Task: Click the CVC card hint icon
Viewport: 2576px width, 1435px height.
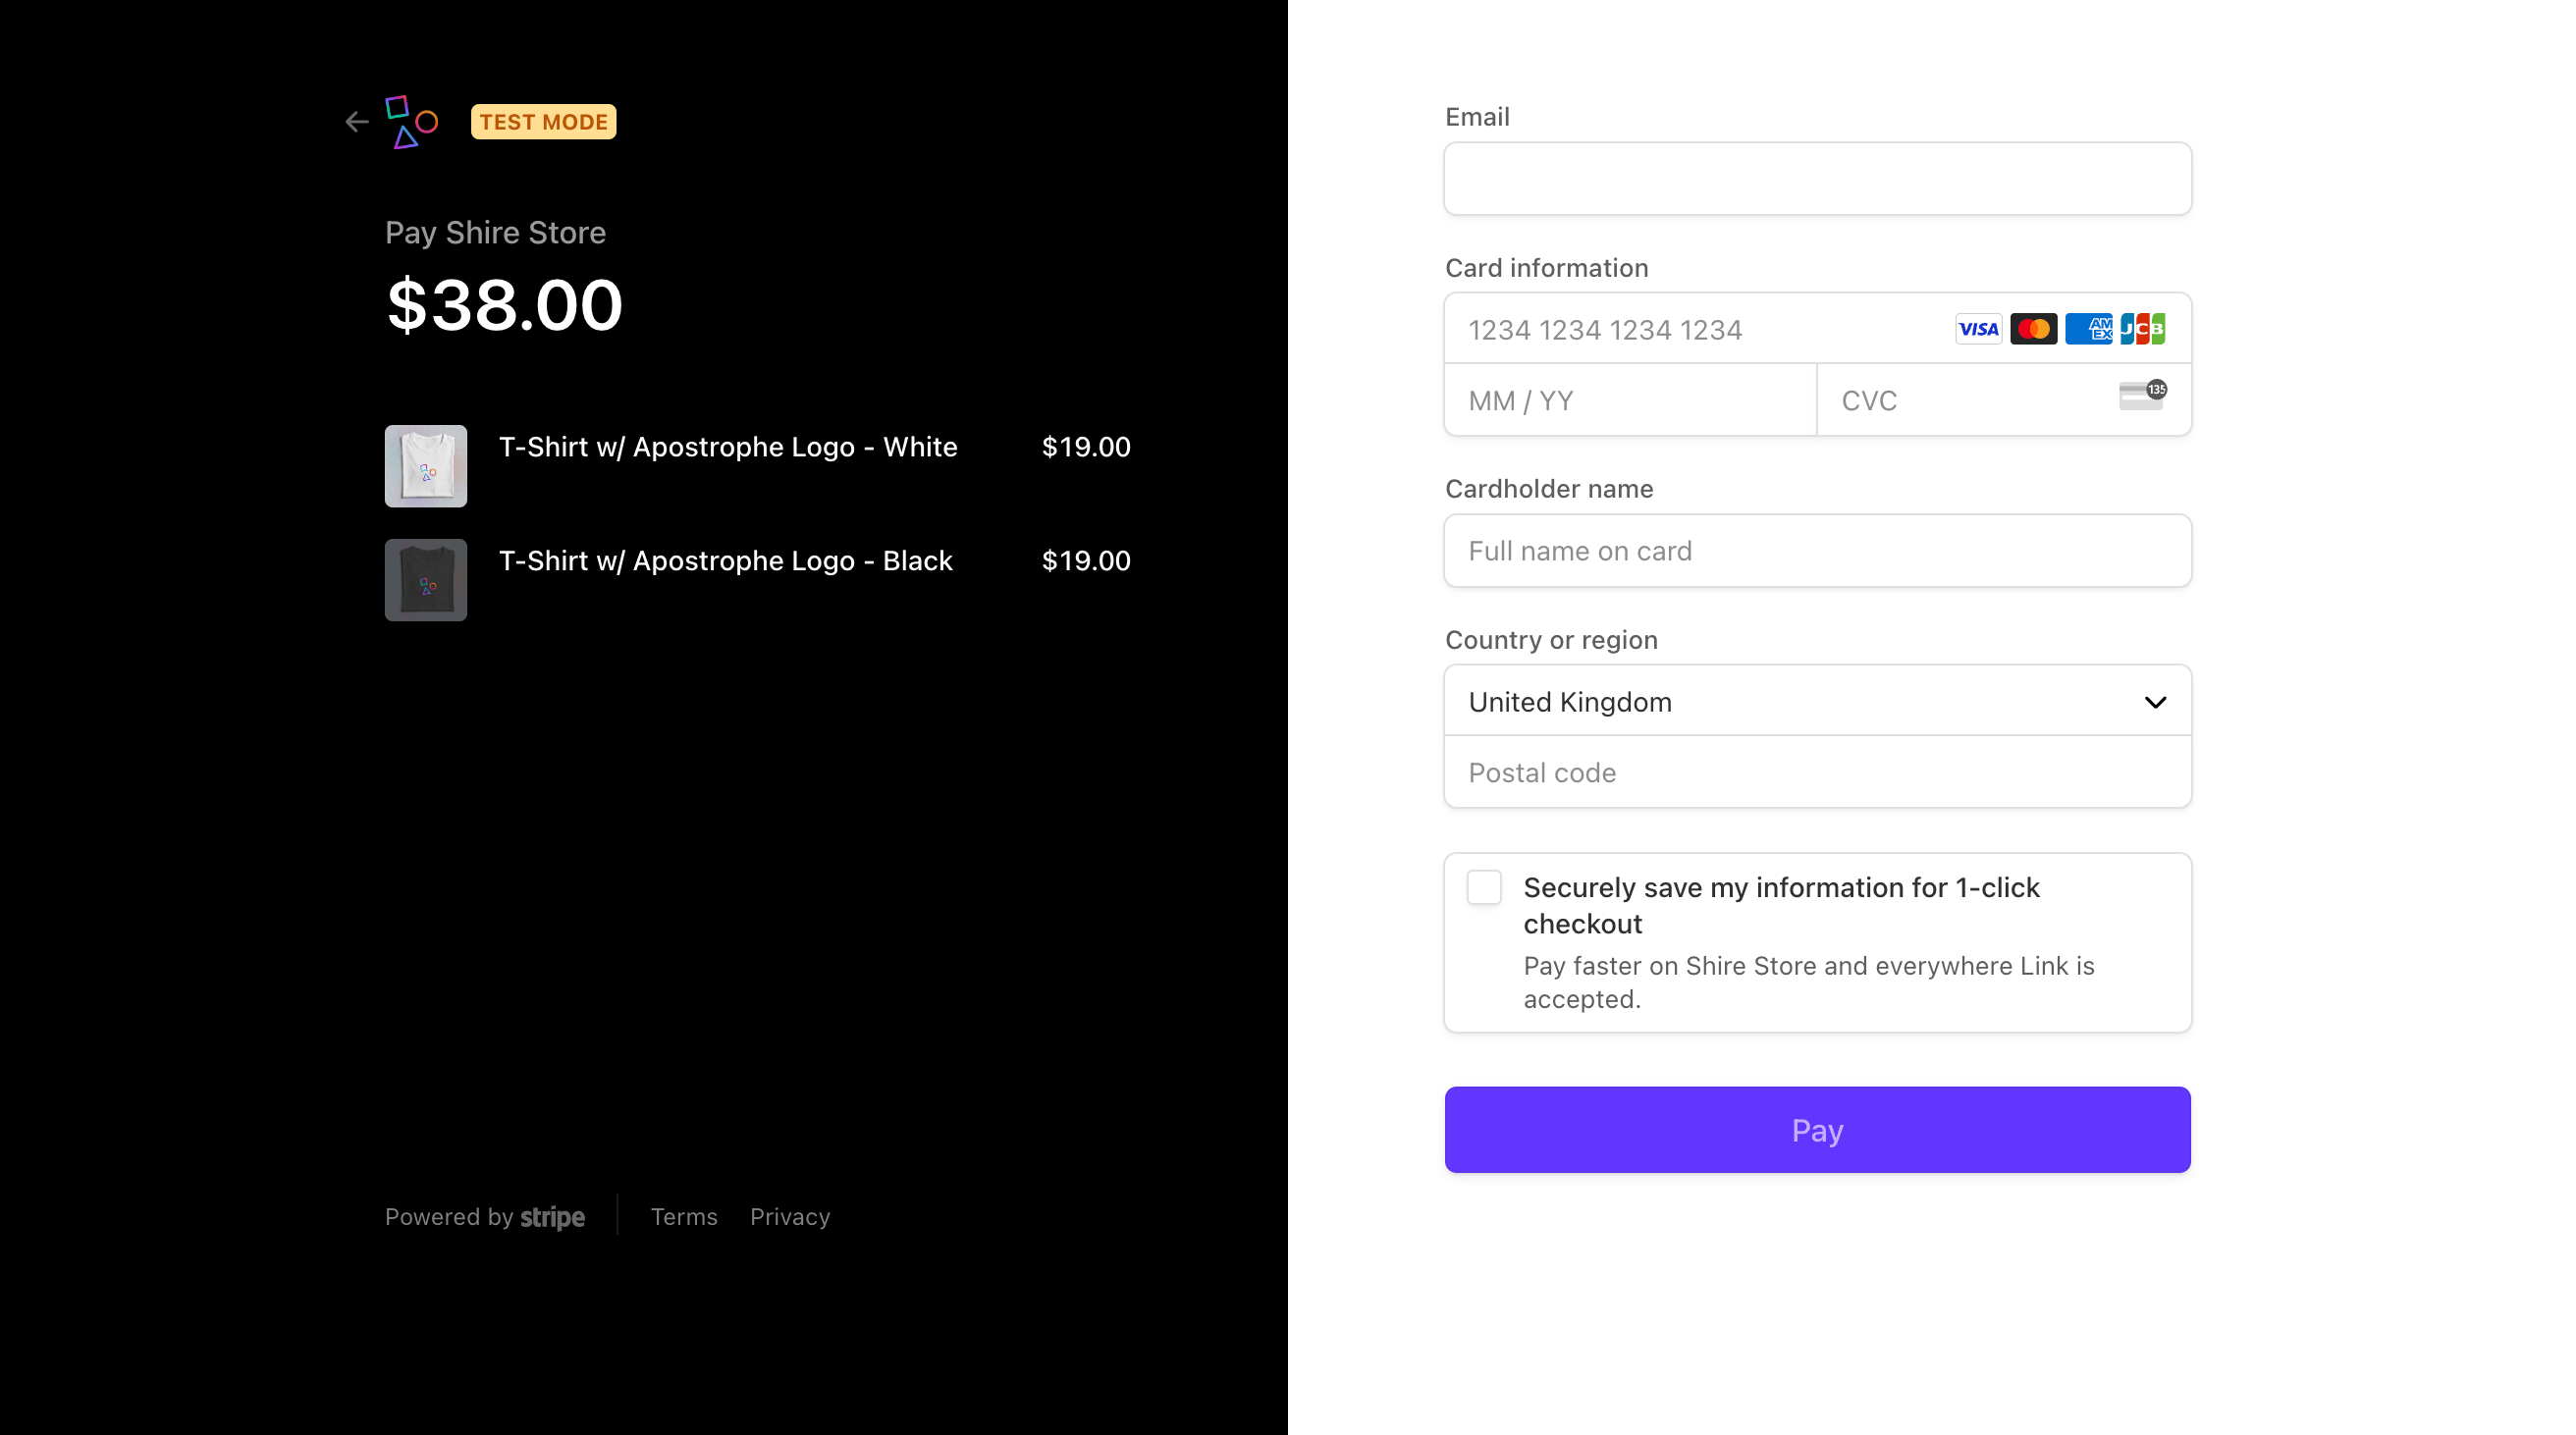Action: point(2141,396)
